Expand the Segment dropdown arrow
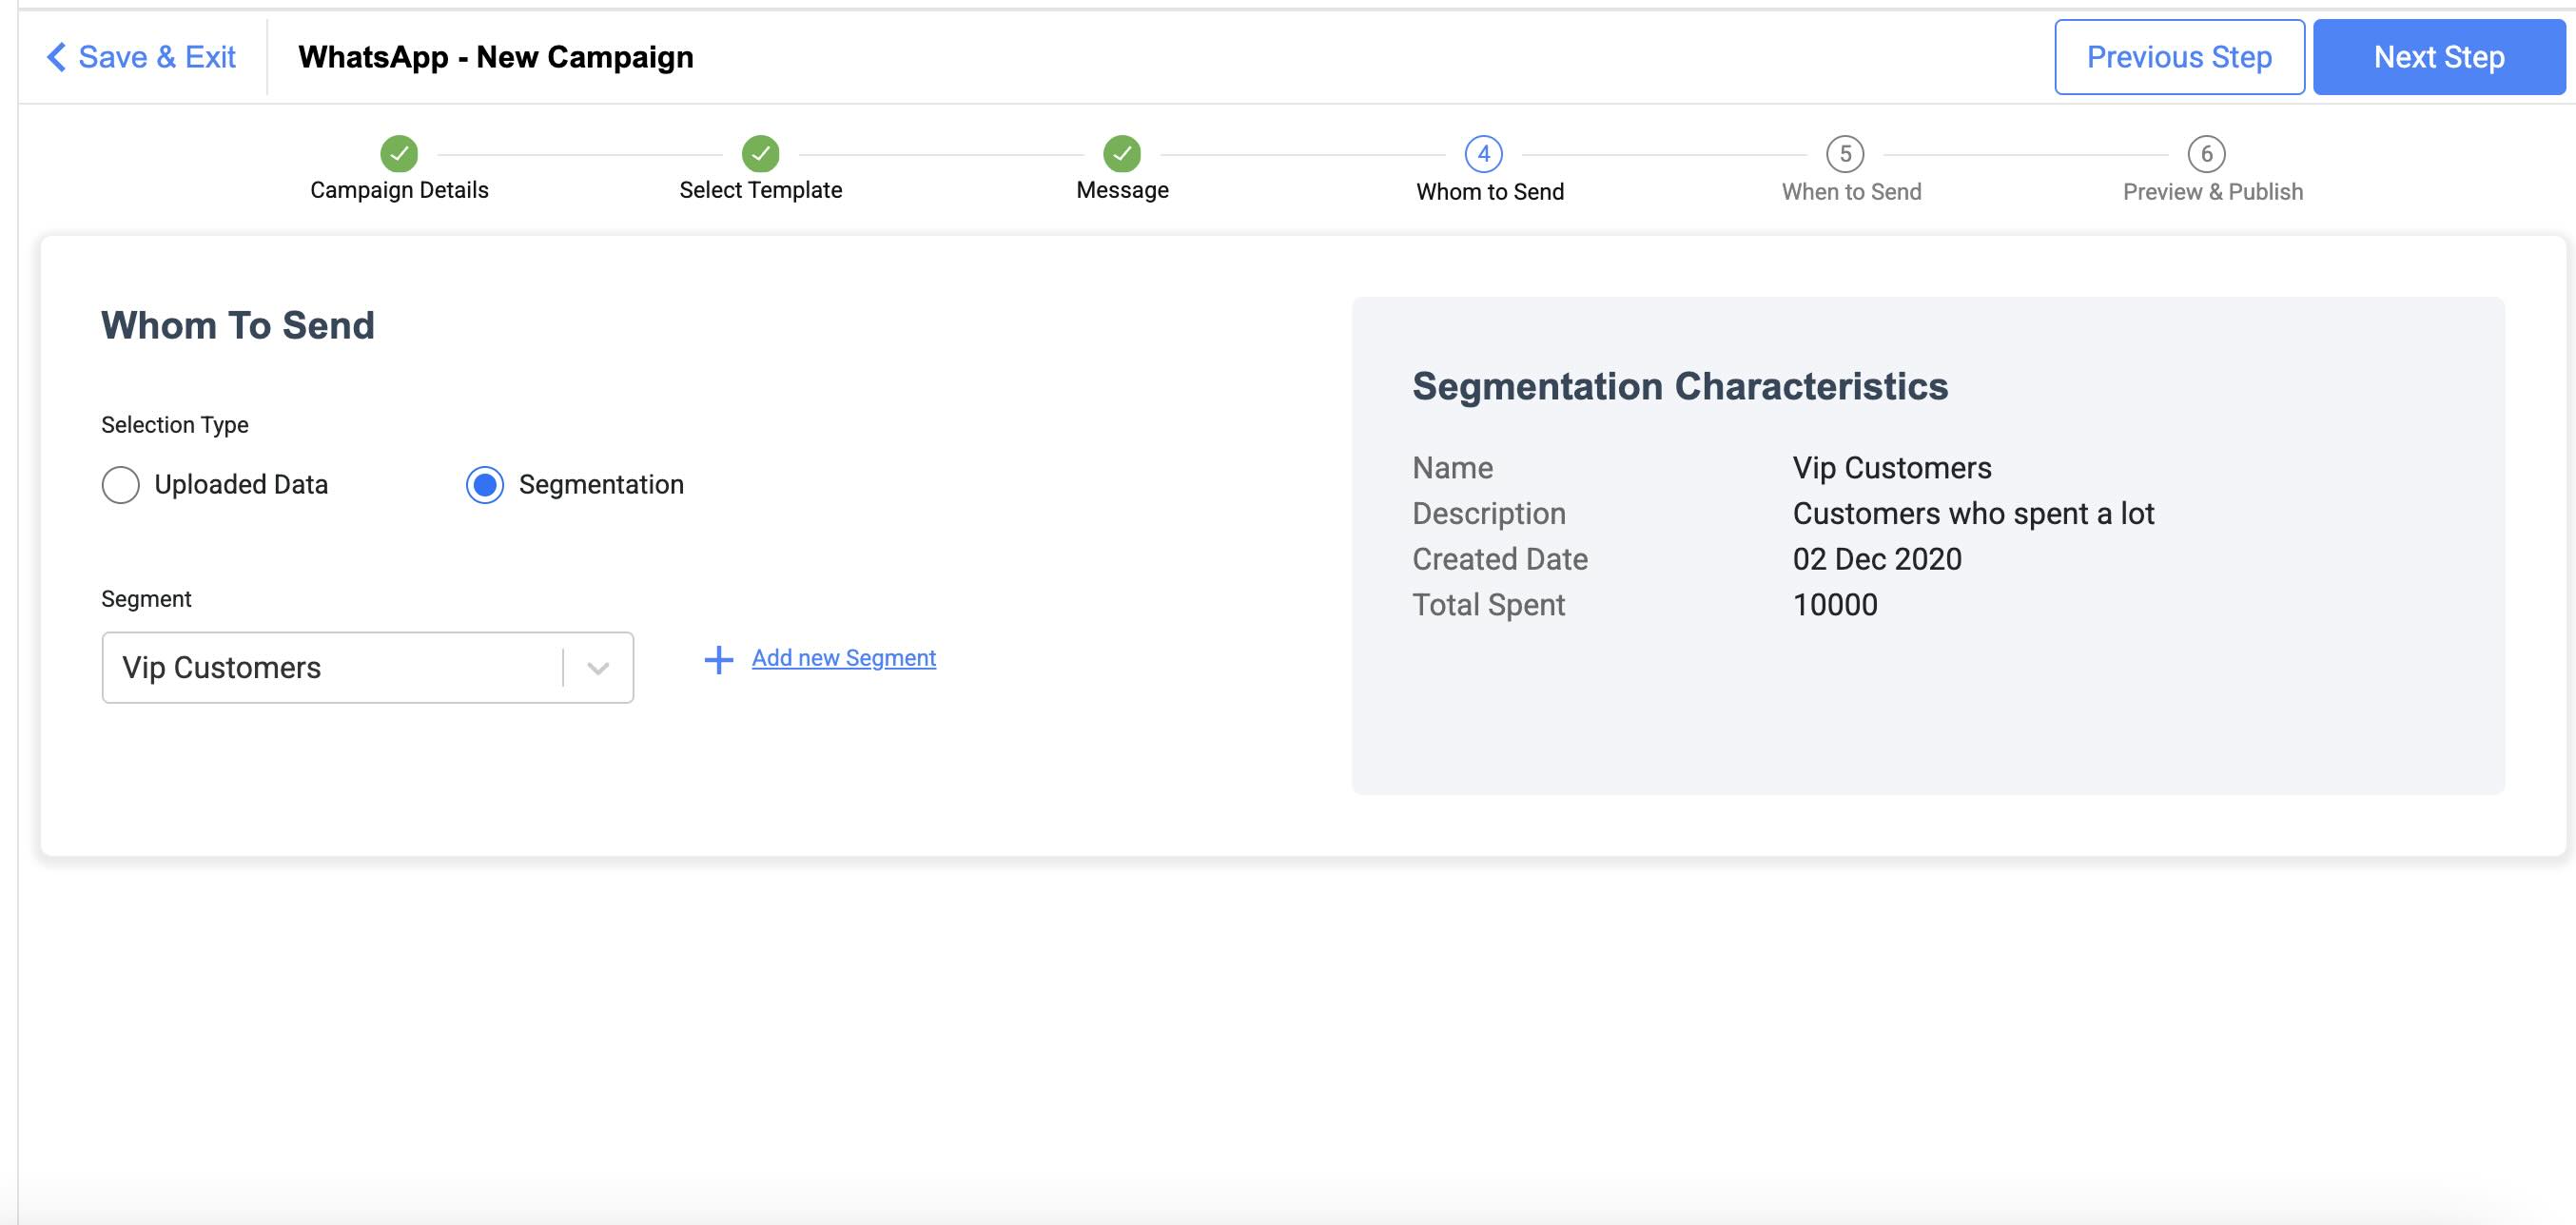Image resolution: width=2576 pixels, height=1225 pixels. click(x=598, y=668)
